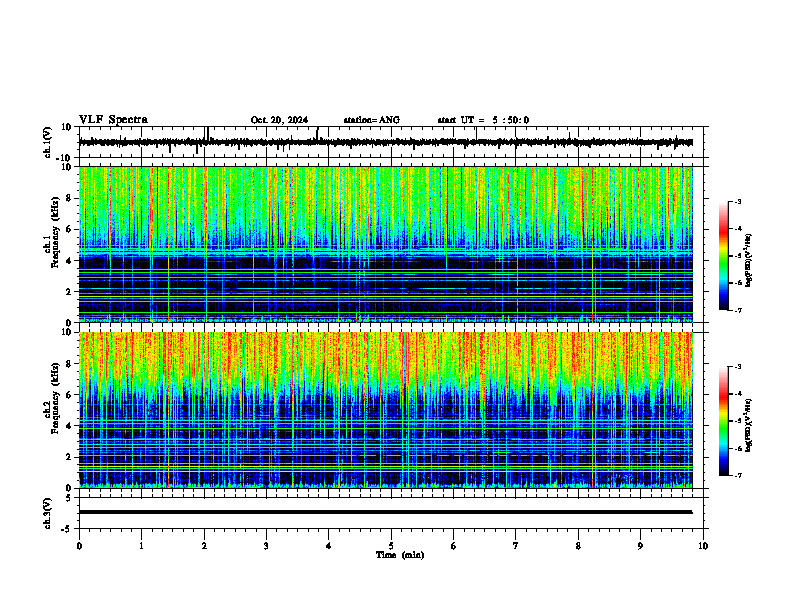The height and width of the screenshot is (612, 792).
Task: Click the "VLF Spectra" plot title
Action: 113,120
